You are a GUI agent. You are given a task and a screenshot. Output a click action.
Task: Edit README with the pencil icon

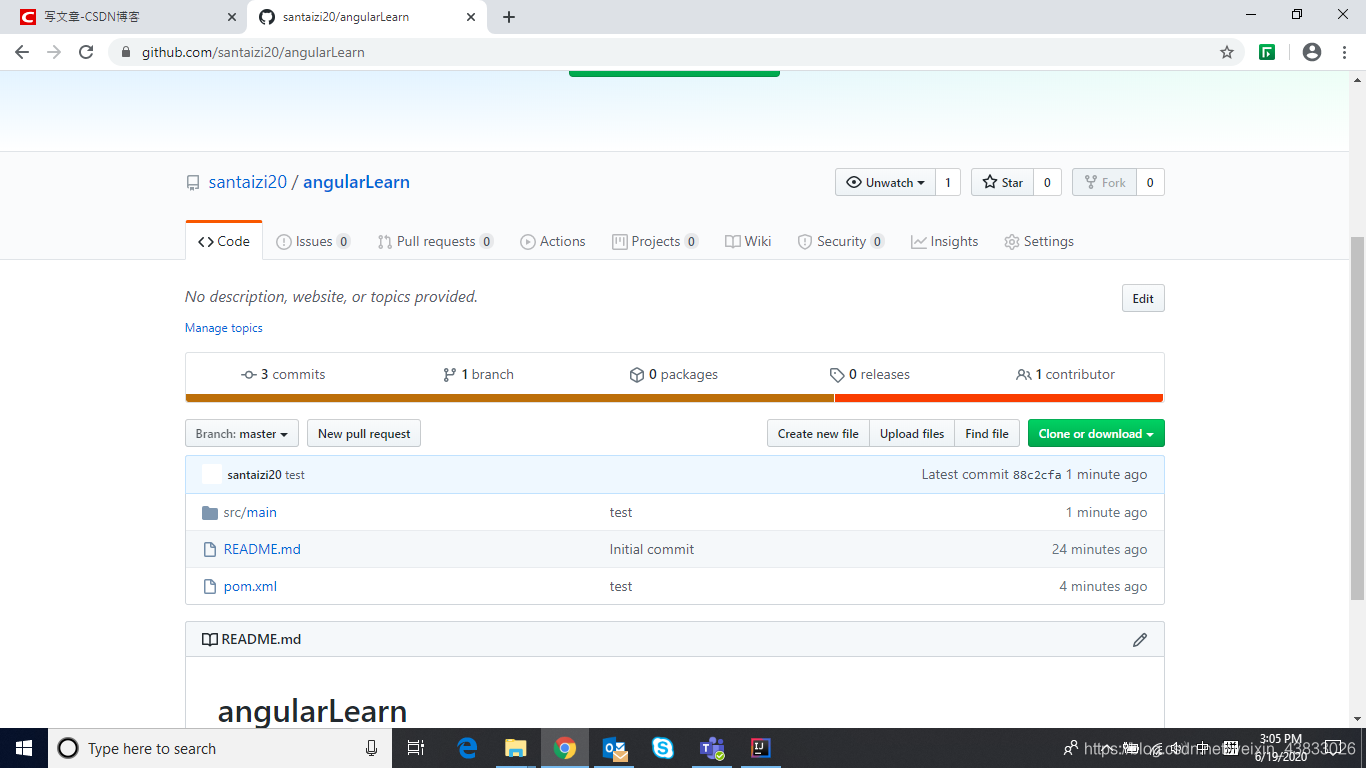1140,639
